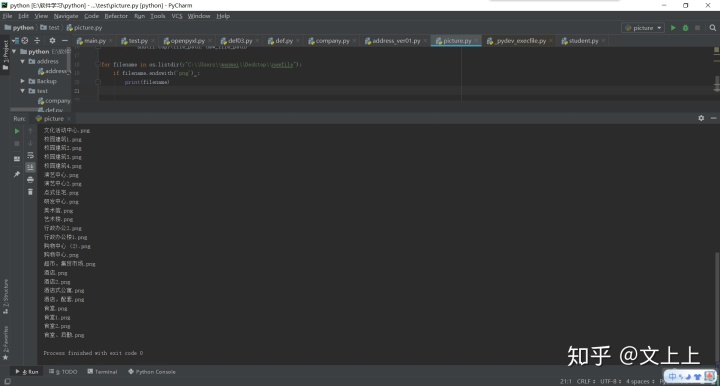This screenshot has height=386, width=720.
Task: Change CRLF line separator in status bar
Action: [x=586, y=381]
